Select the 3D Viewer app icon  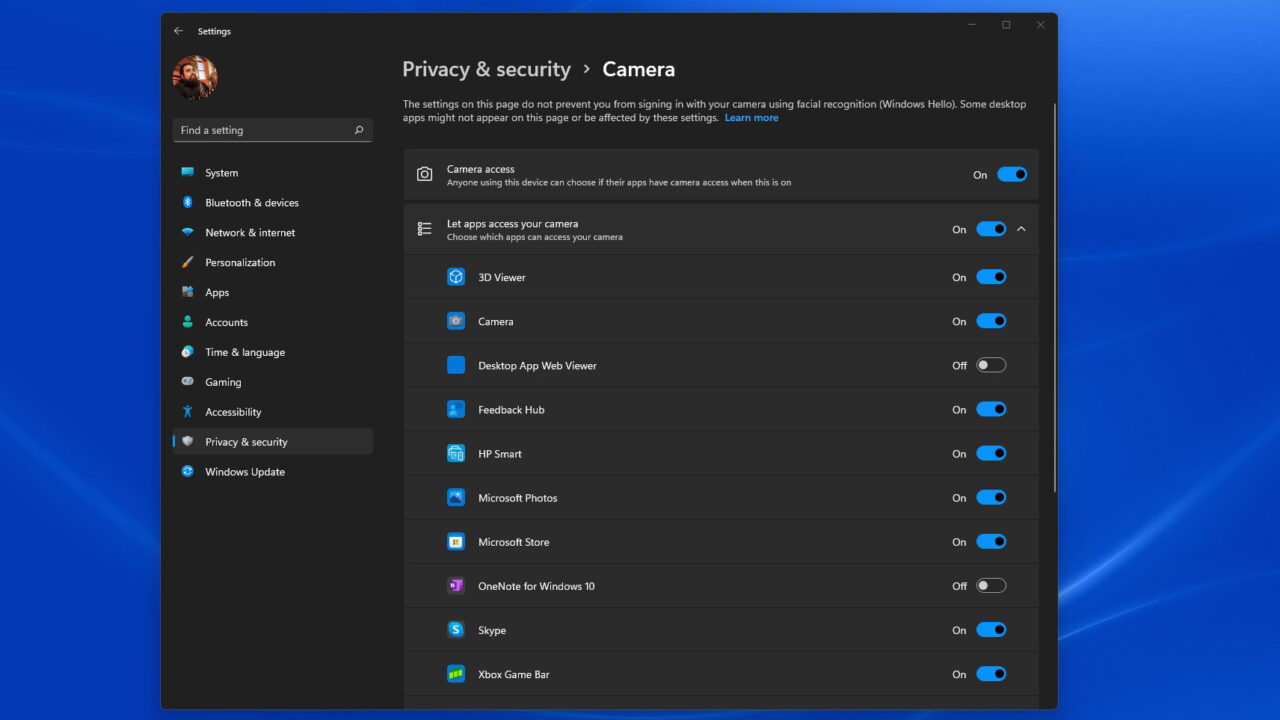[456, 277]
